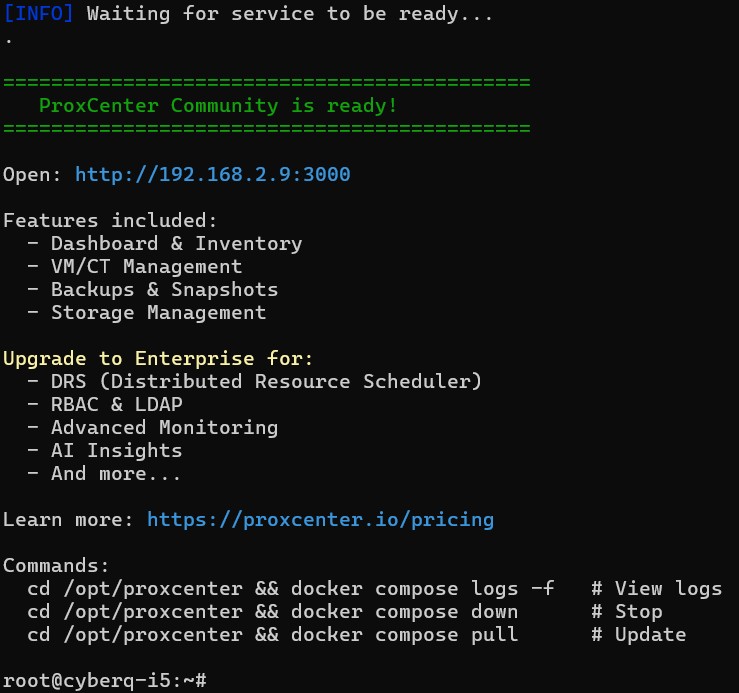The height and width of the screenshot is (693, 739).
Task: Click the yellow "Upgrade to Enterprise for:" heading
Action: [x=158, y=359]
